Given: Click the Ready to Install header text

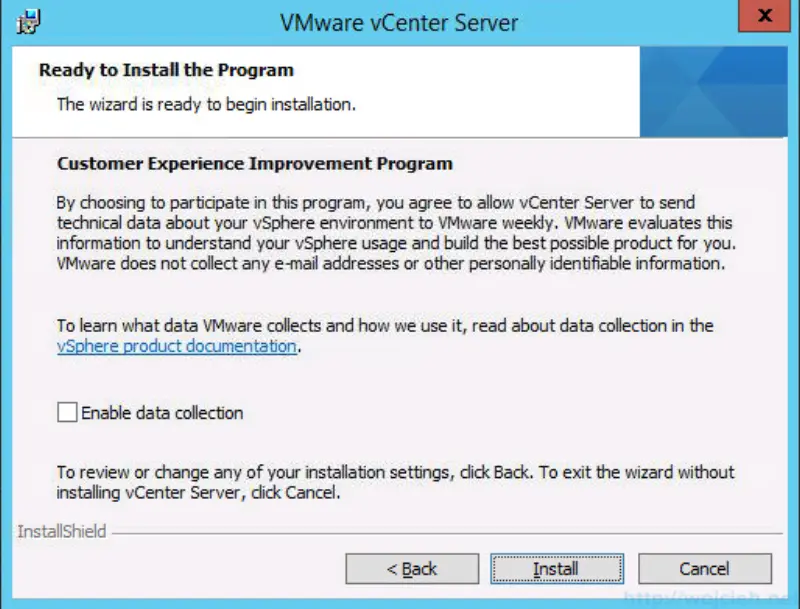Looking at the screenshot, I should pos(165,70).
